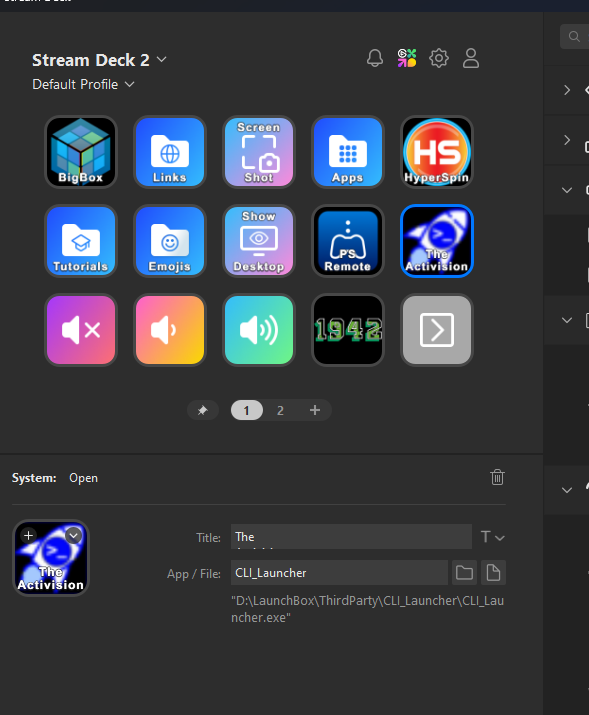Select the Show Desktop key
Viewport: 589px width, 715px height.
click(259, 241)
